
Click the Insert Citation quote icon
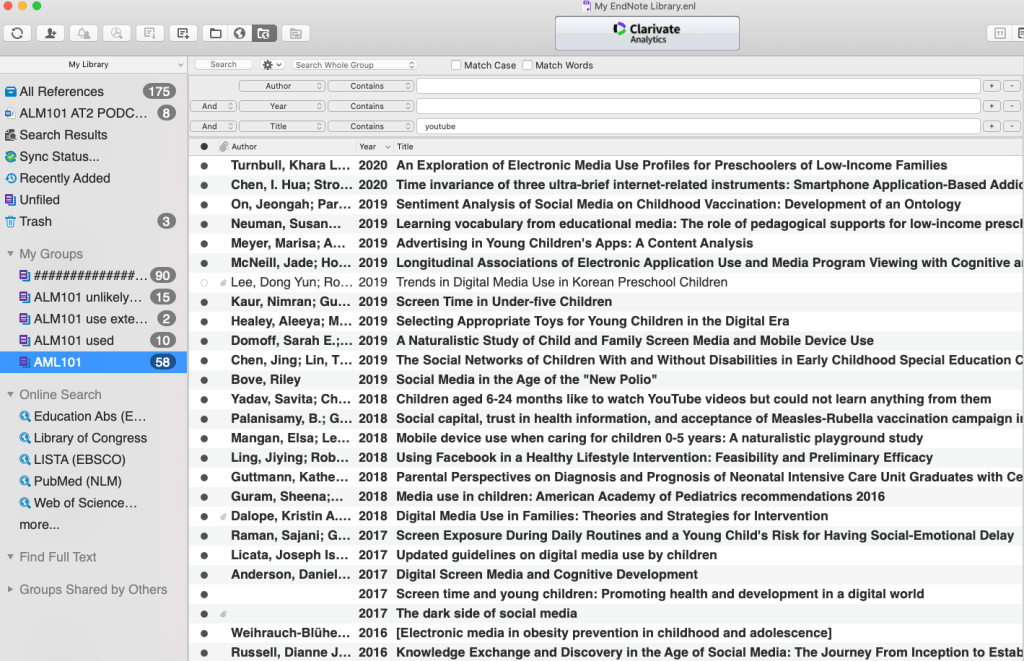click(999, 33)
